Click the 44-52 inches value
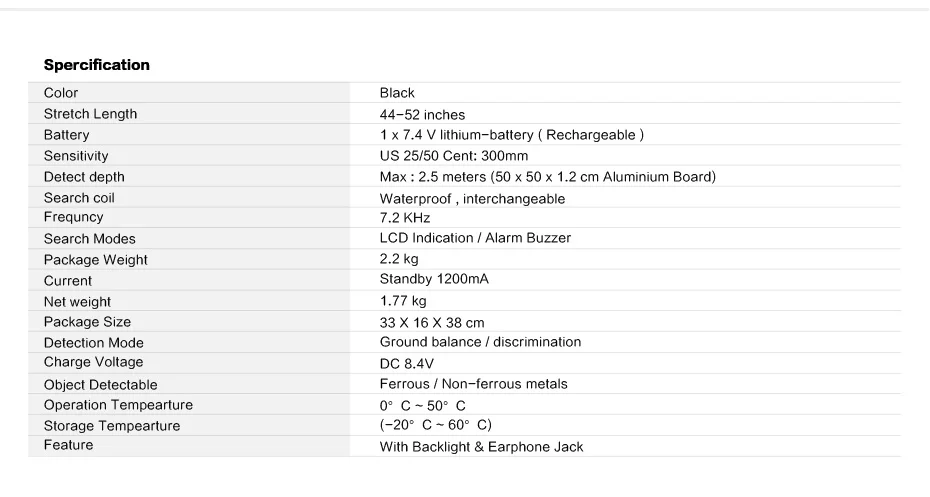This screenshot has height=497, width=930. pyautogui.click(x=422, y=114)
